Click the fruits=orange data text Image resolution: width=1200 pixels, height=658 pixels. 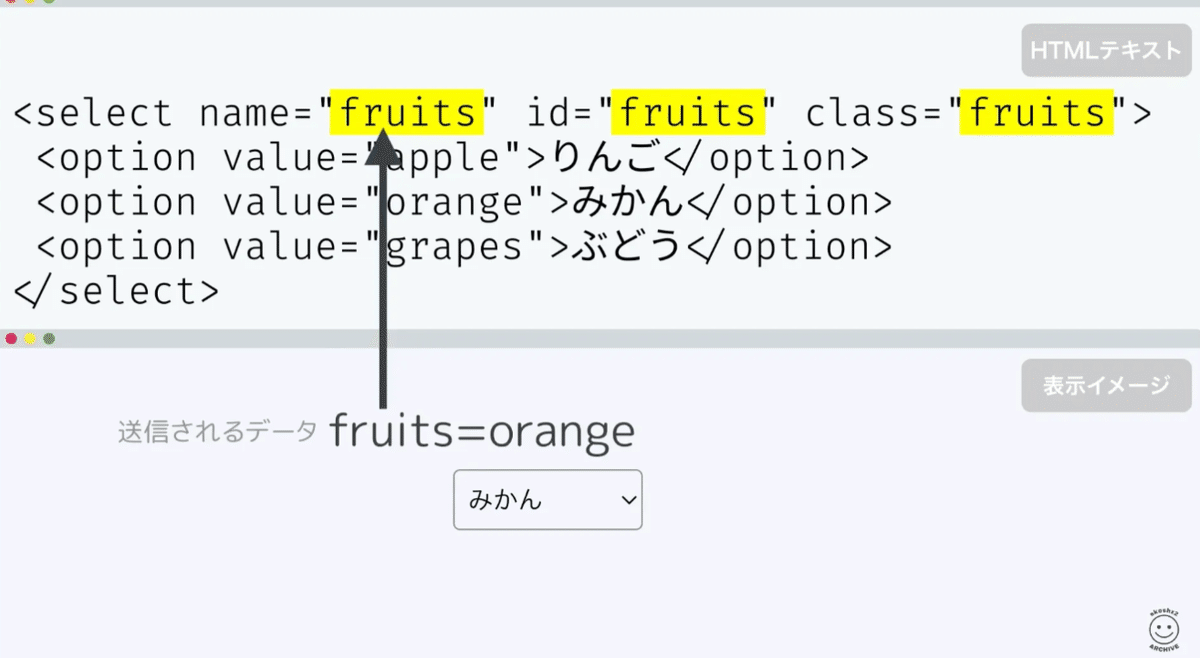click(x=484, y=430)
